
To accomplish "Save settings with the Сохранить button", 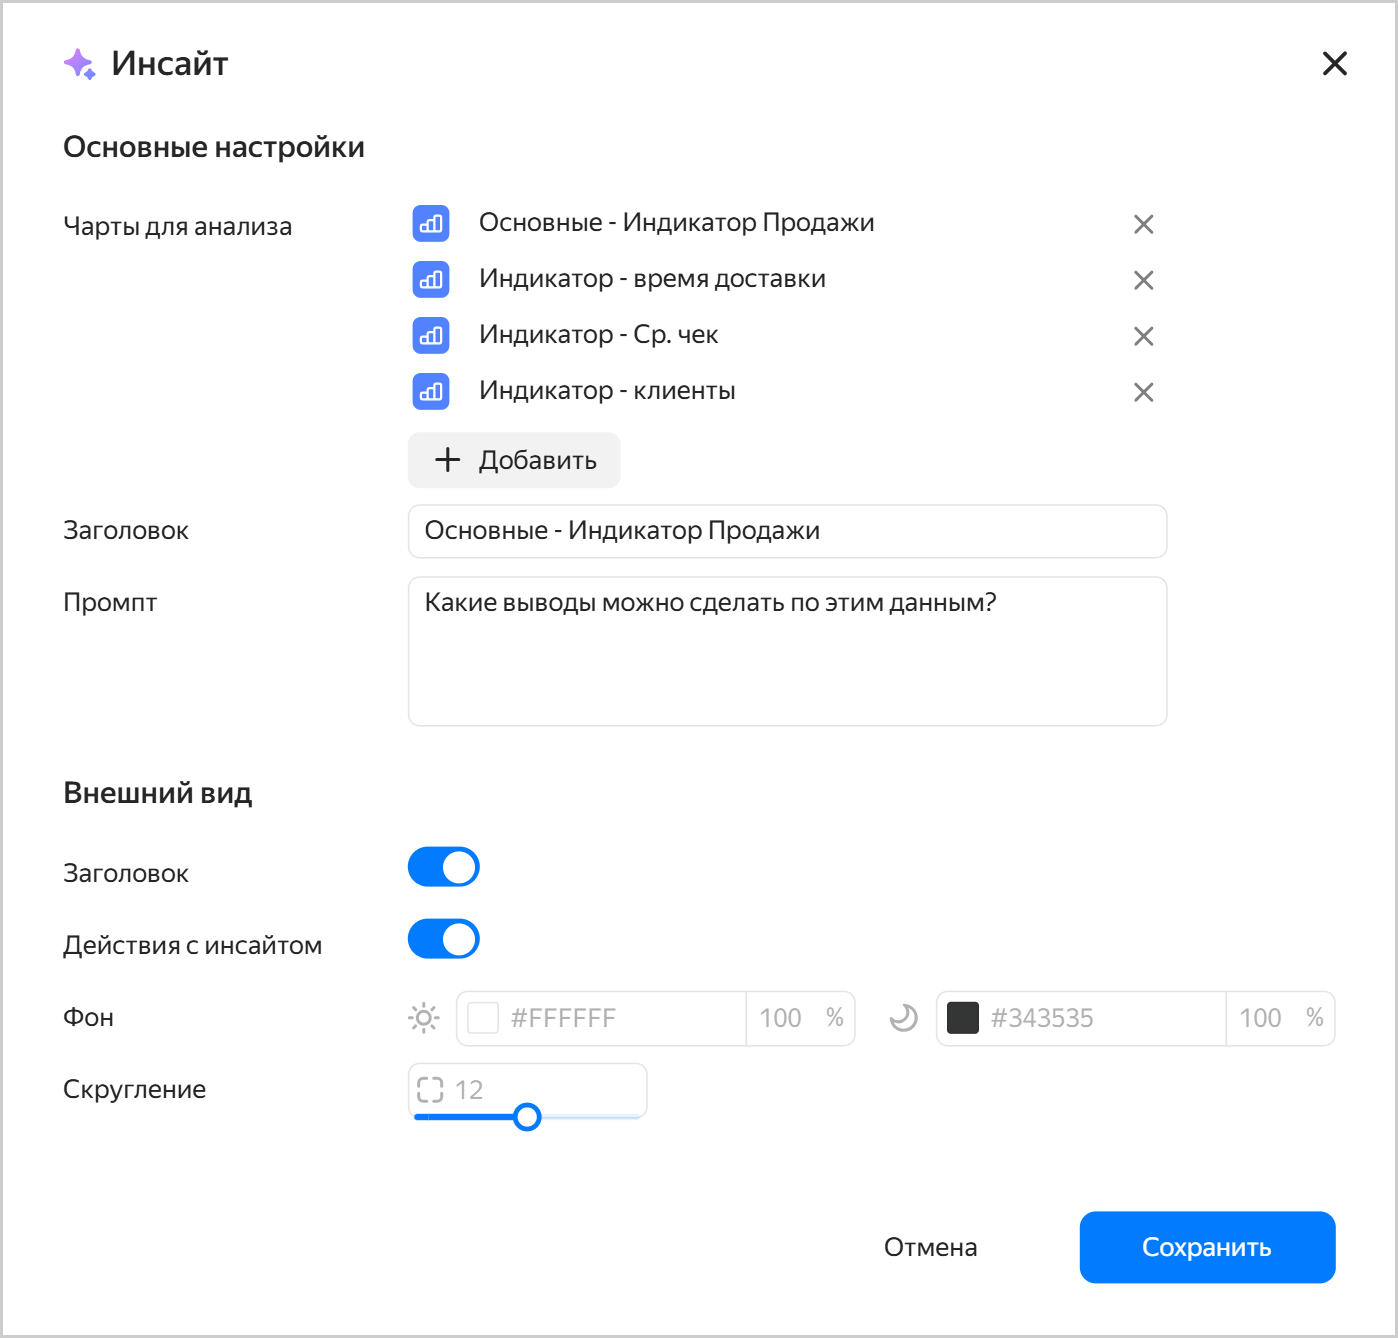I will 1207,1247.
